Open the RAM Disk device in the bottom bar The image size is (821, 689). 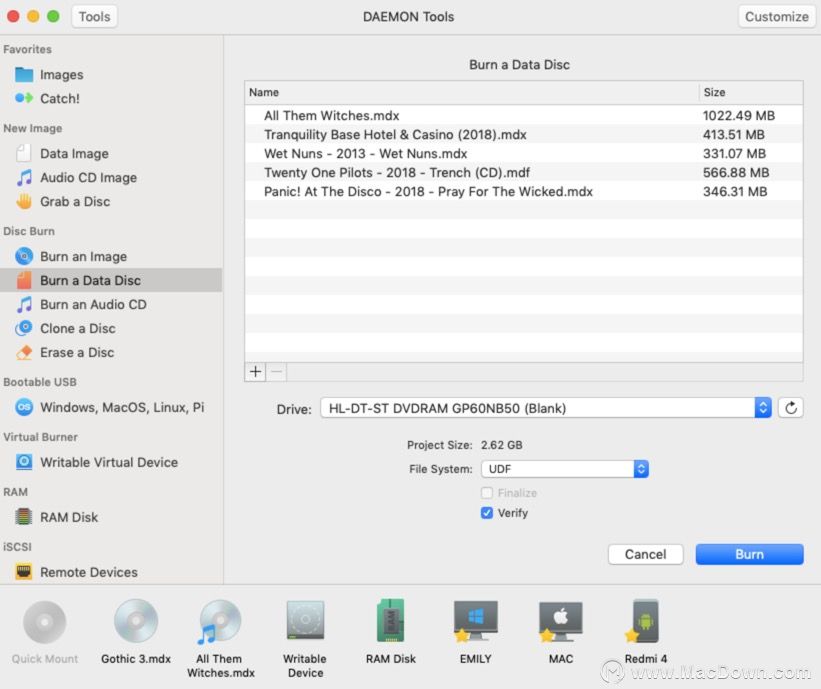click(x=391, y=620)
